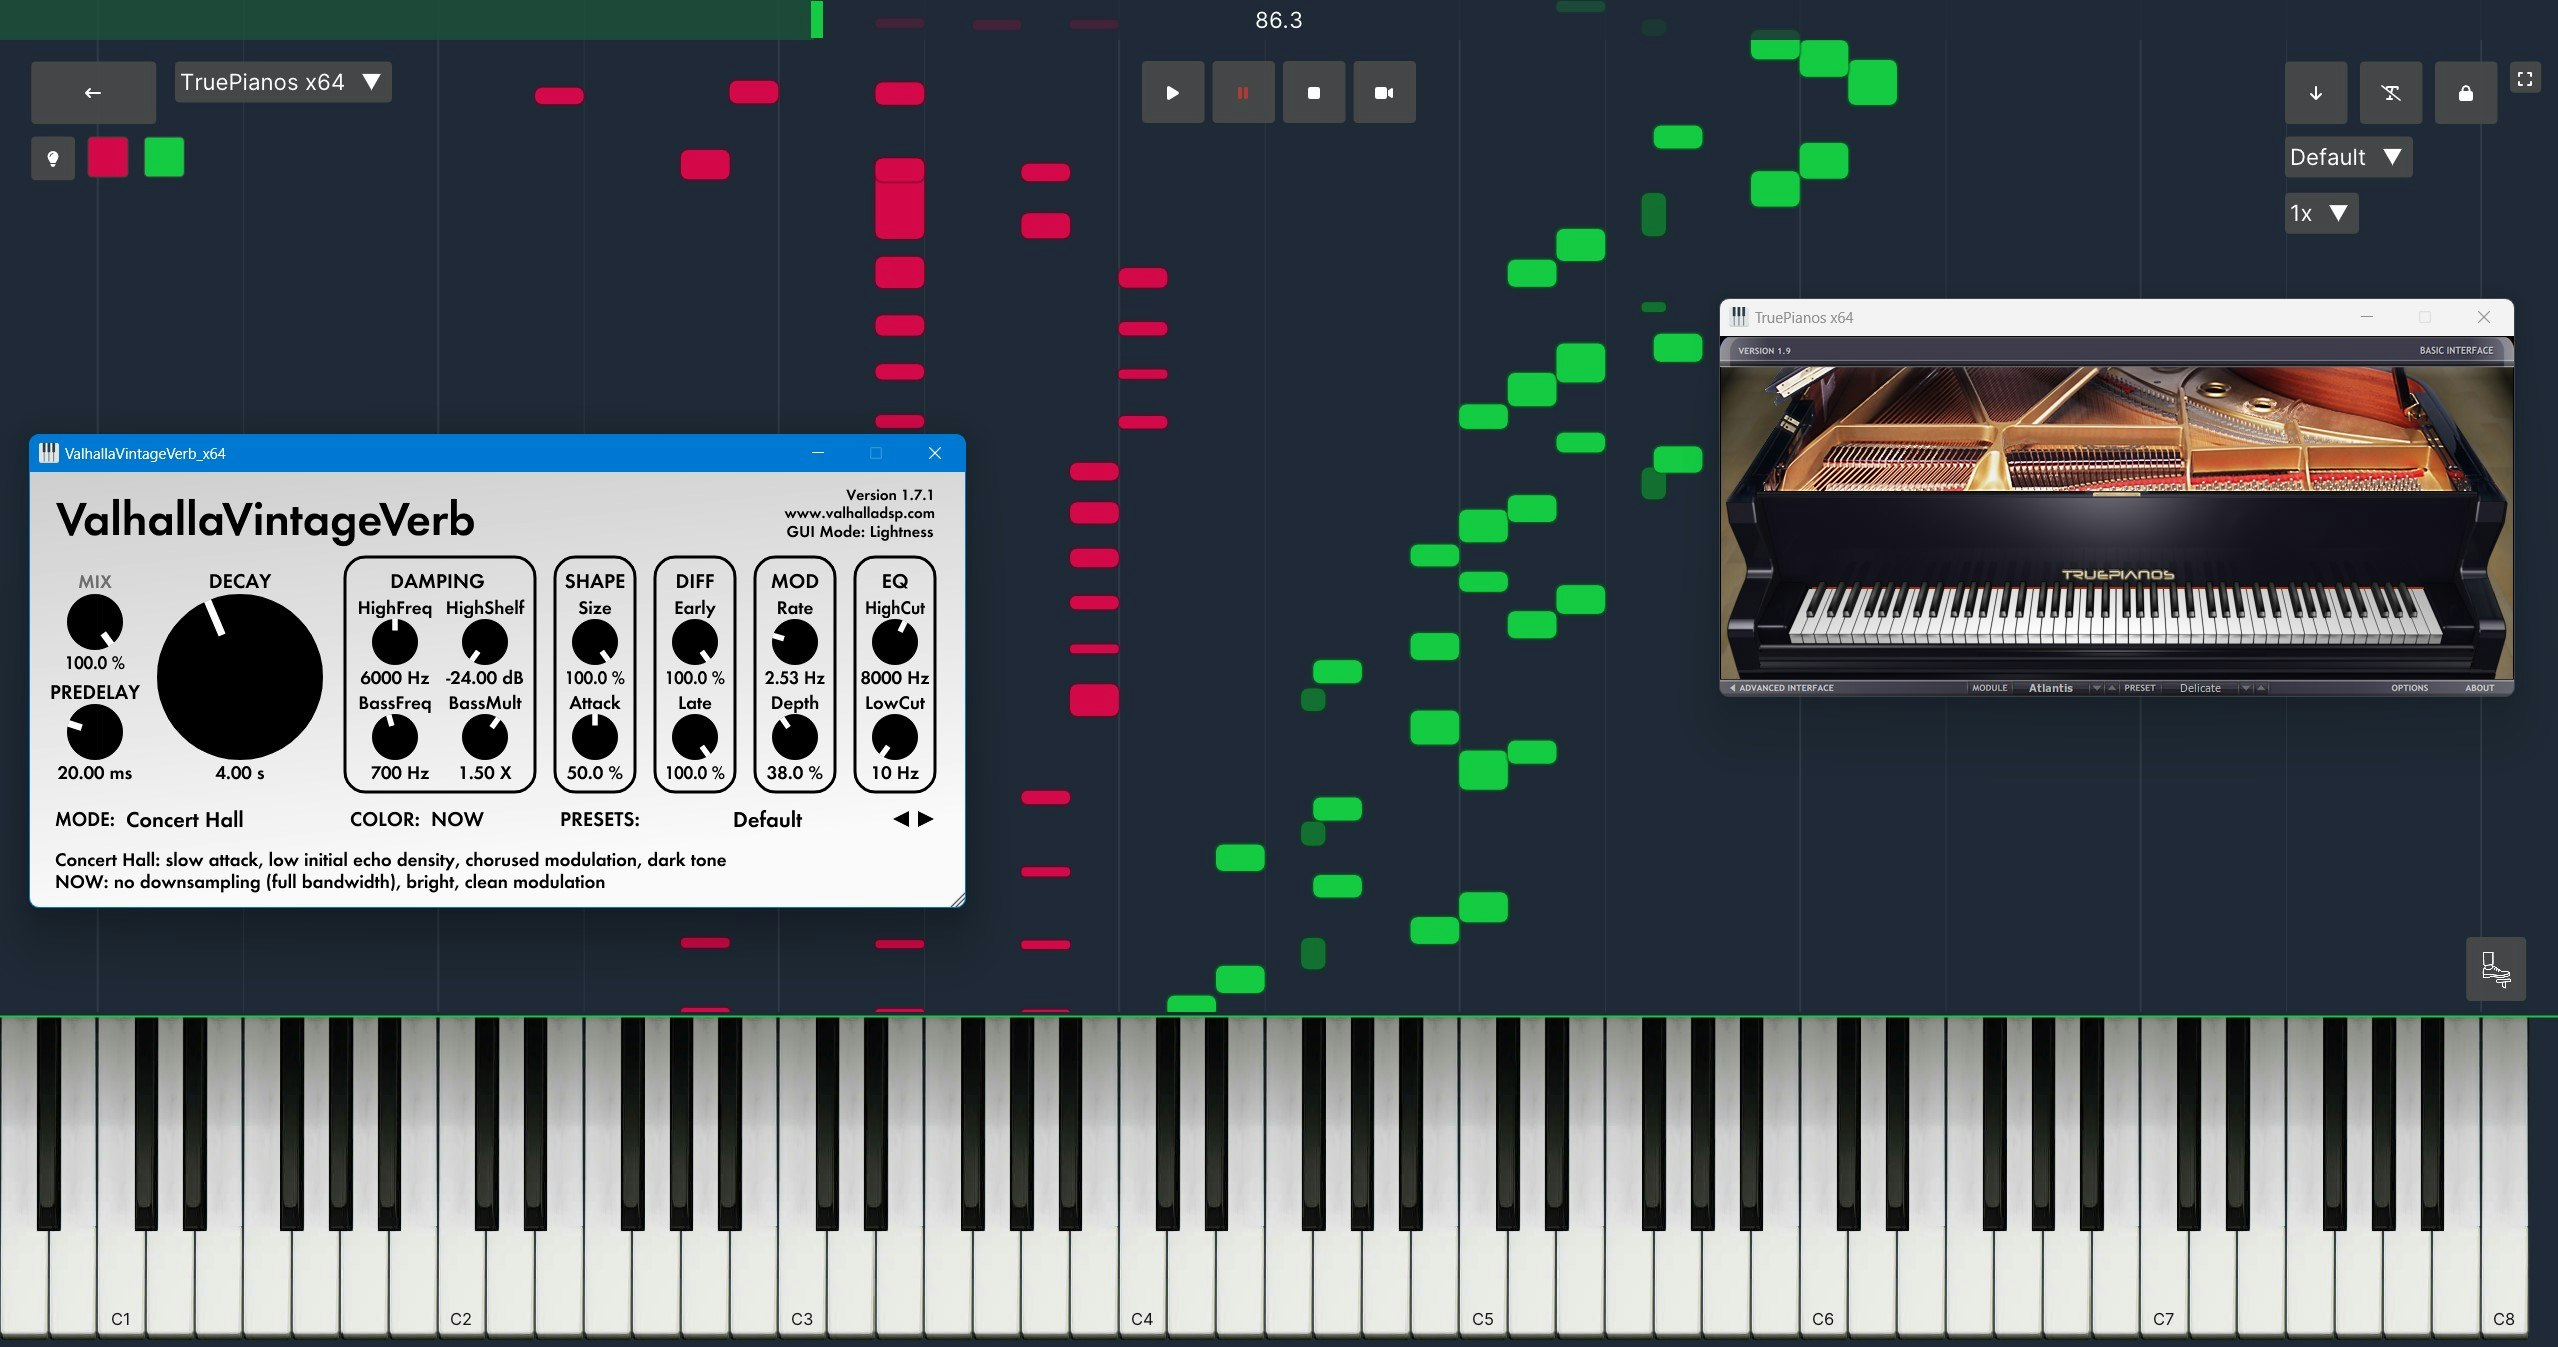Click the -24.00 dB HighShelf value
The image size is (2558, 1347).
click(485, 678)
